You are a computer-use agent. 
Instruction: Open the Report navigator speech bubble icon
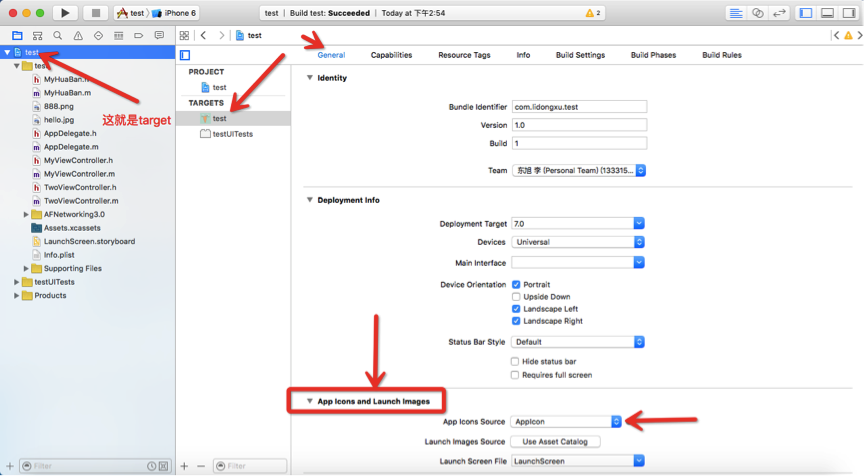pyautogui.click(x=159, y=35)
